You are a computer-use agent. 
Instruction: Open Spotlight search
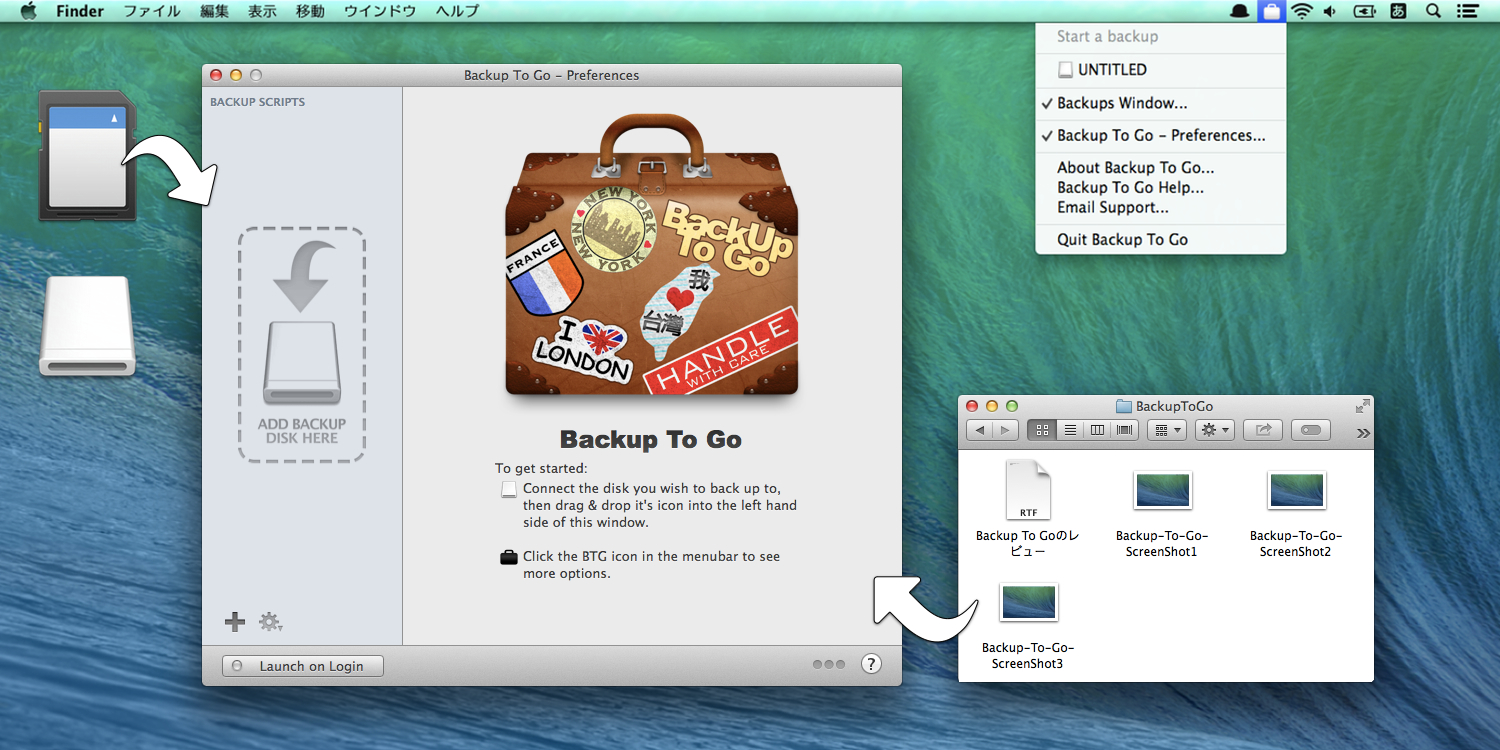pyautogui.click(x=1433, y=11)
